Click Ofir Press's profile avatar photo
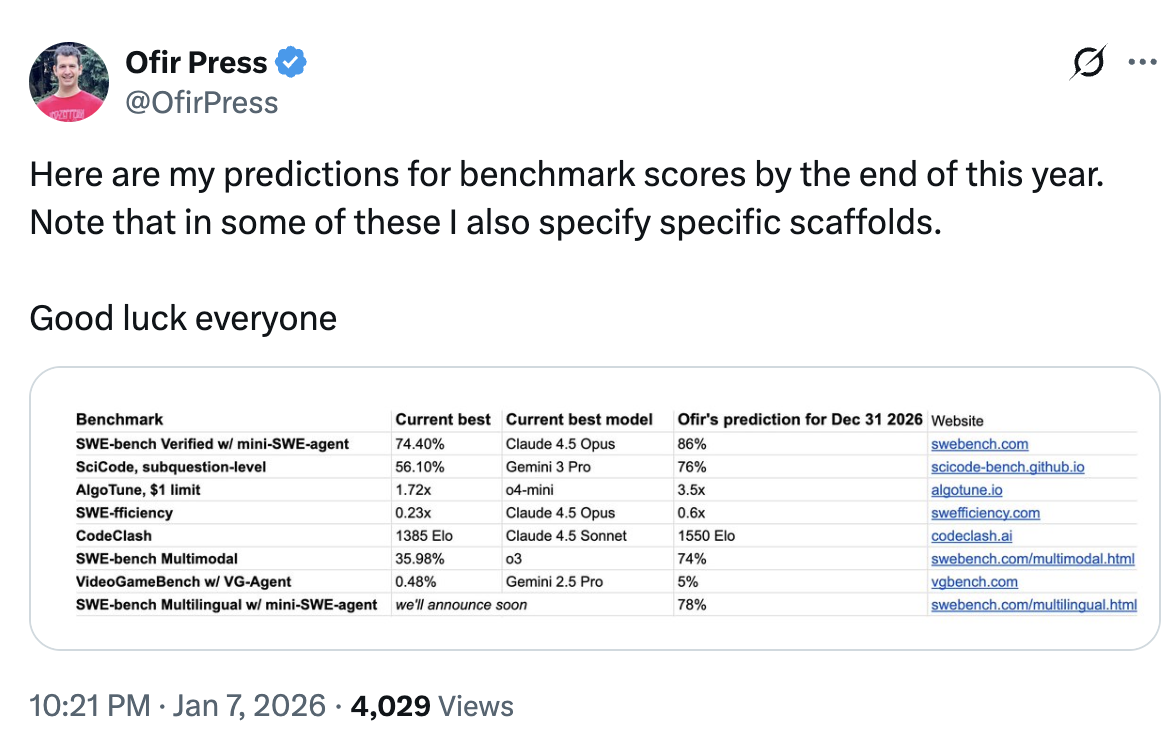 69,82
